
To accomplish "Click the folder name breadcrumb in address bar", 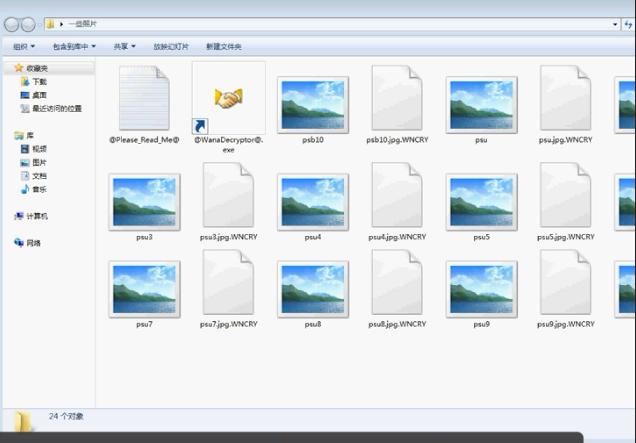I will [x=83, y=24].
